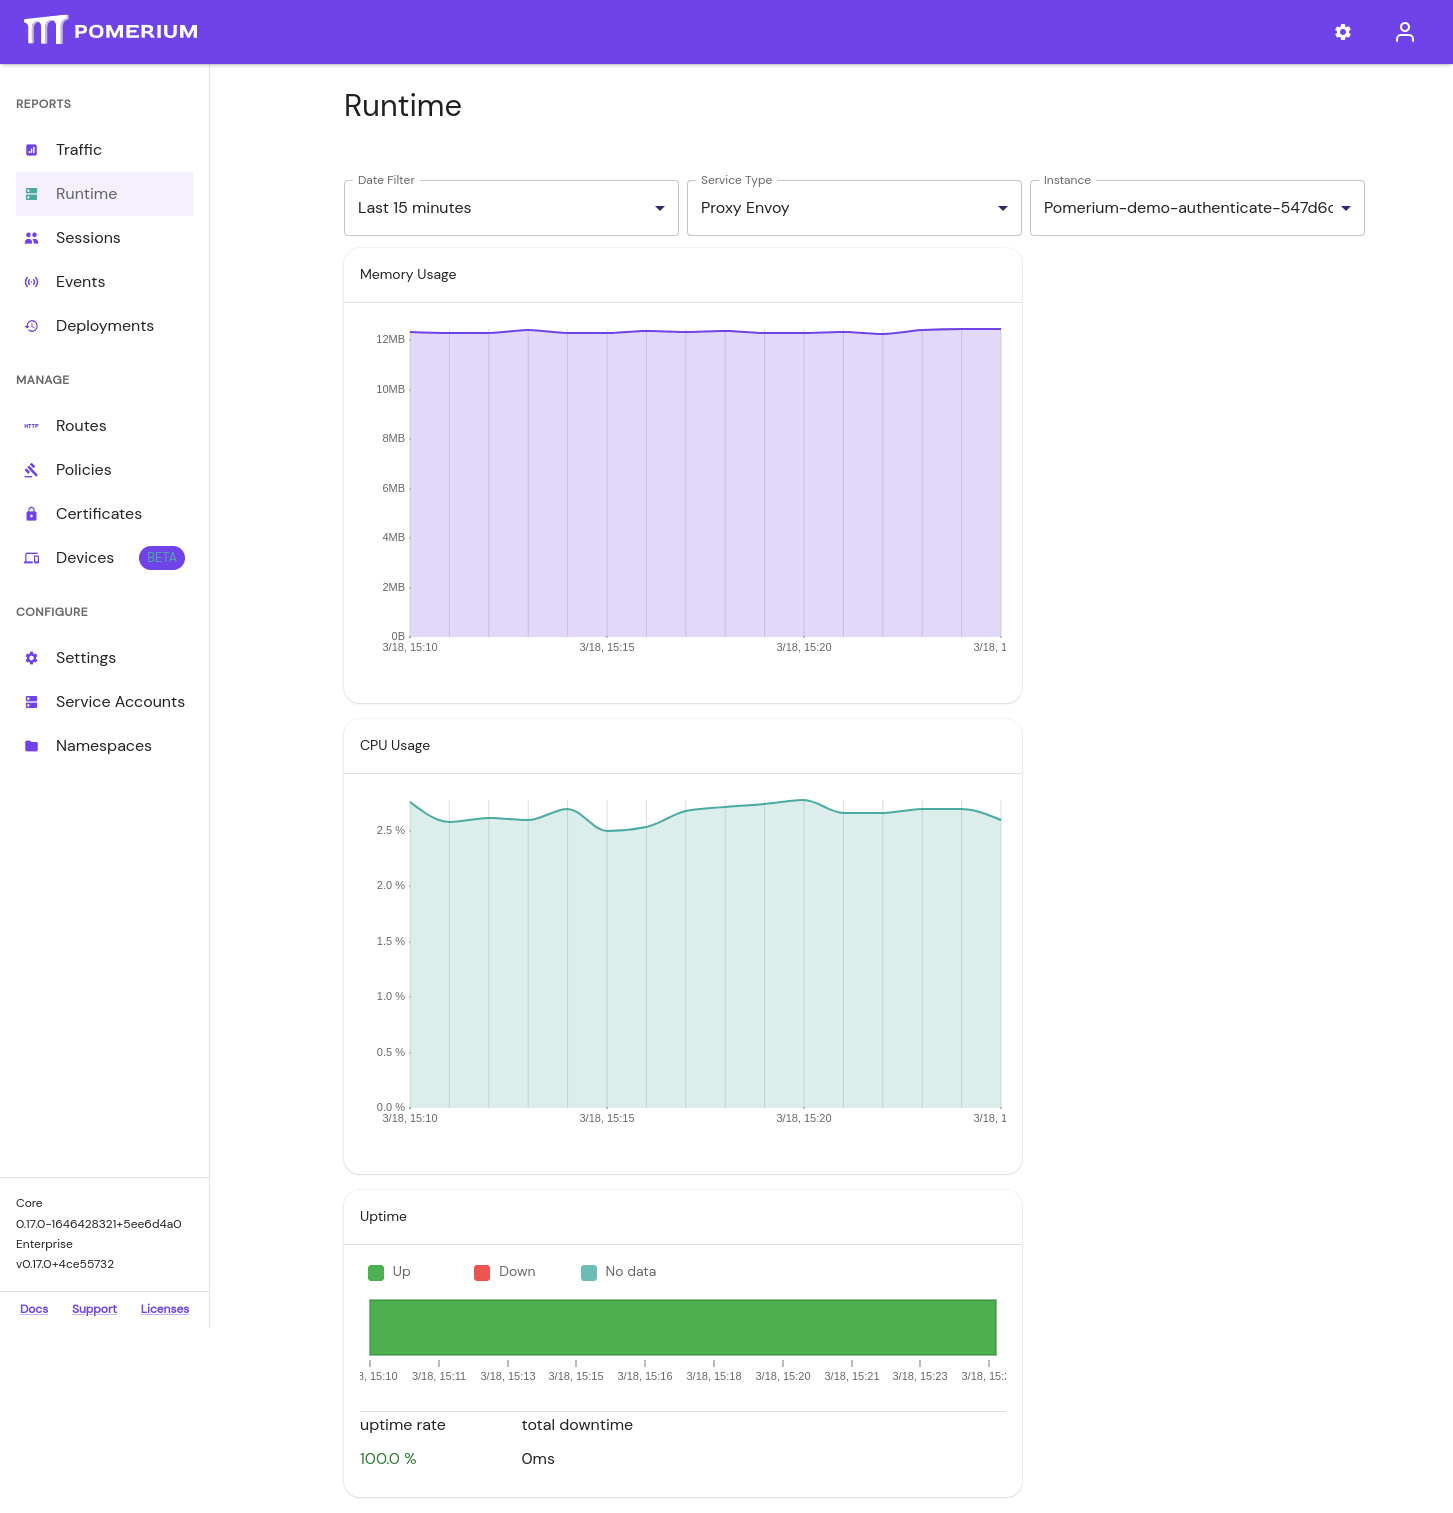Open the Support link

tap(94, 1309)
